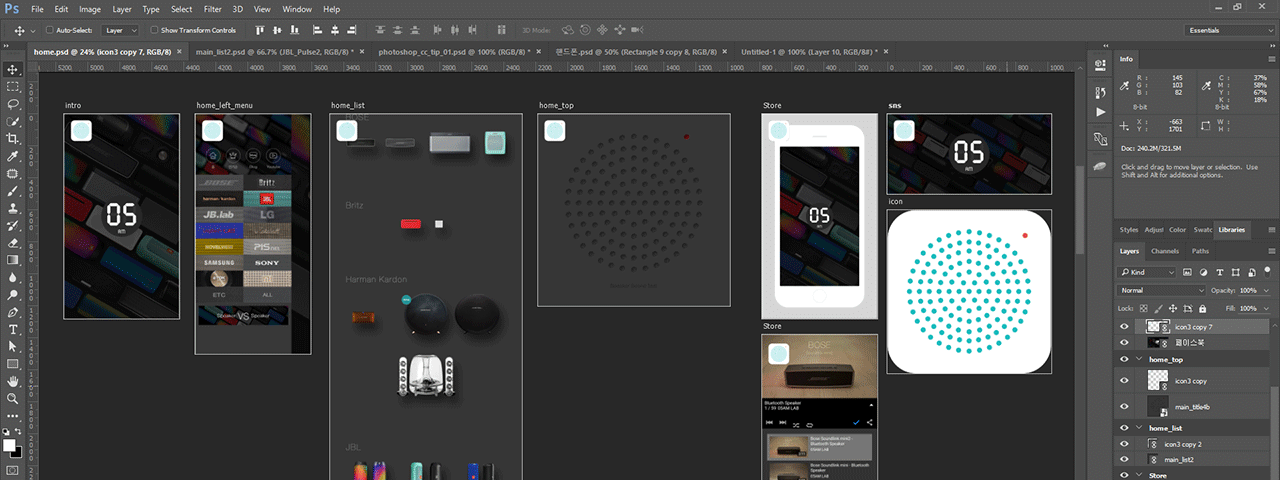Image resolution: width=1280 pixels, height=480 pixels.
Task: Click the type layer filter icon
Action: (1219, 272)
